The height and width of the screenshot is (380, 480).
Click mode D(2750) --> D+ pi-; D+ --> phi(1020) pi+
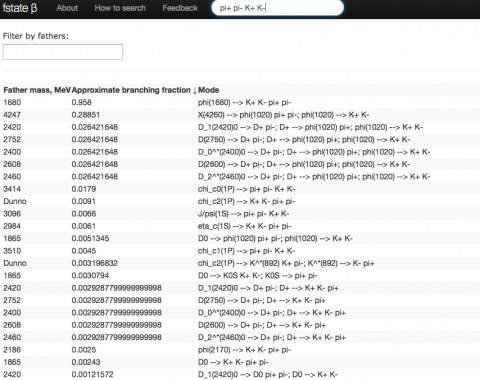tap(304, 139)
